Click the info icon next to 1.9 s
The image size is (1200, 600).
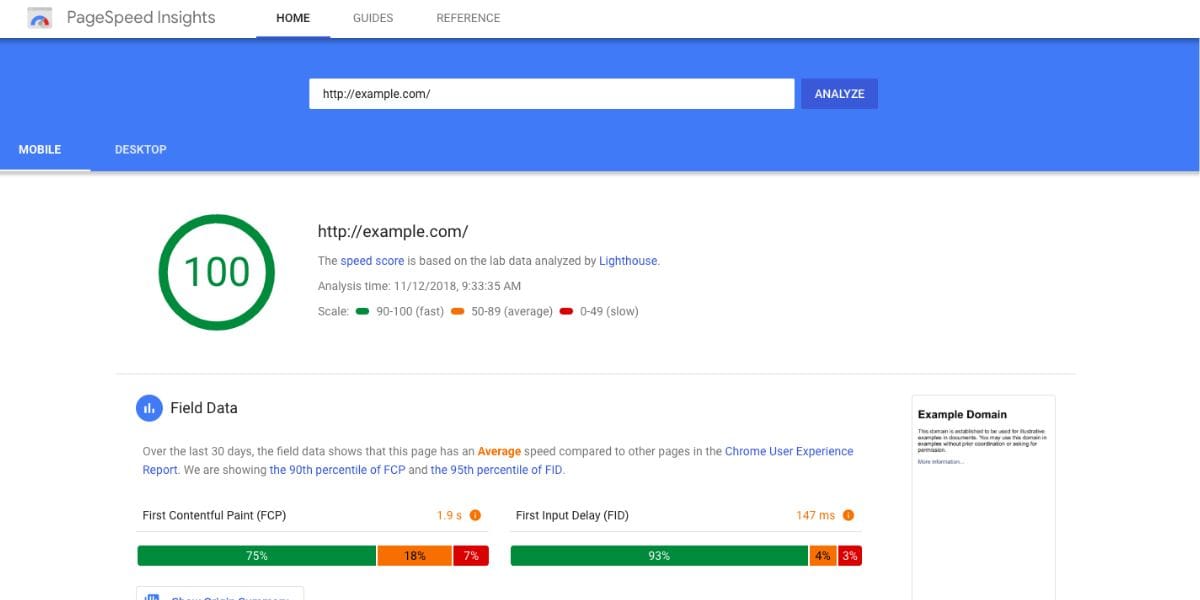475,516
